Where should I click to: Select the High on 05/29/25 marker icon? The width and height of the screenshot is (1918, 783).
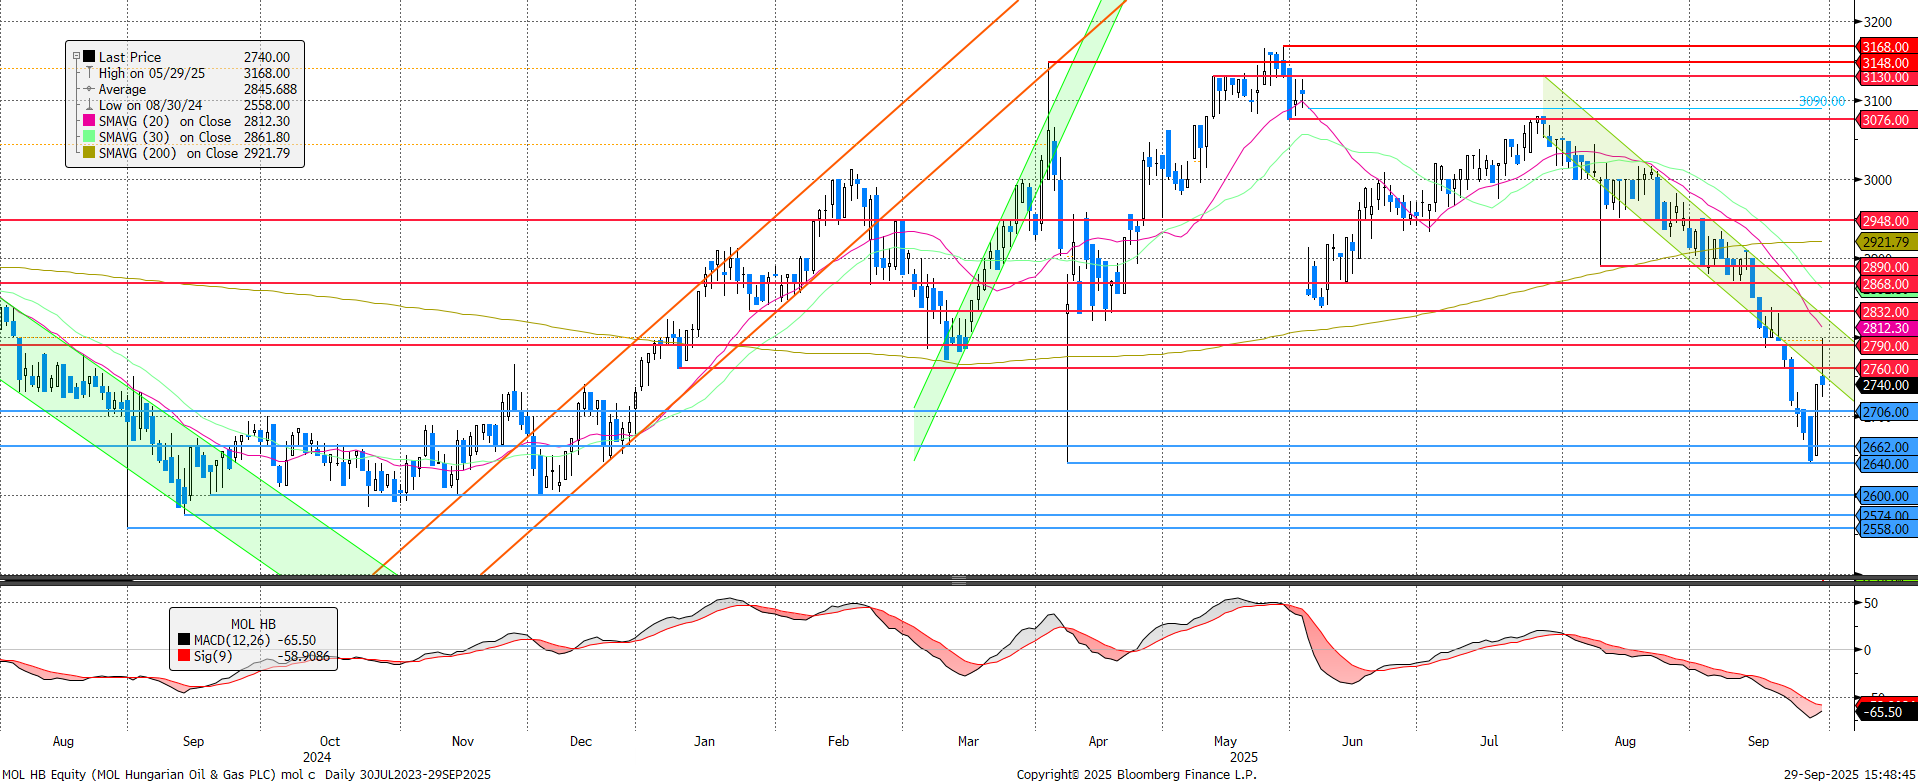(90, 73)
